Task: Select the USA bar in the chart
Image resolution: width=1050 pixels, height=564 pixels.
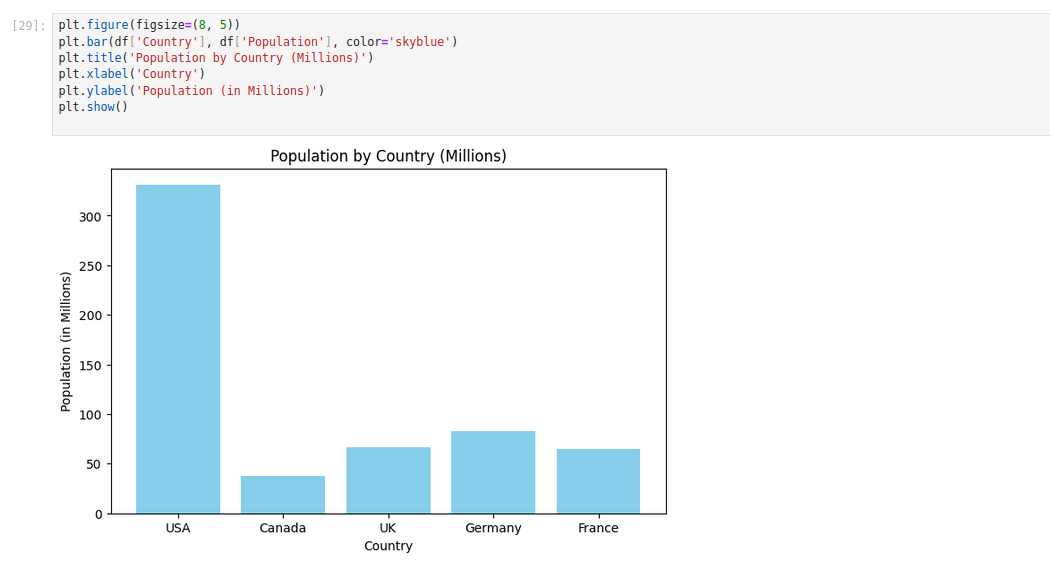Action: click(178, 349)
